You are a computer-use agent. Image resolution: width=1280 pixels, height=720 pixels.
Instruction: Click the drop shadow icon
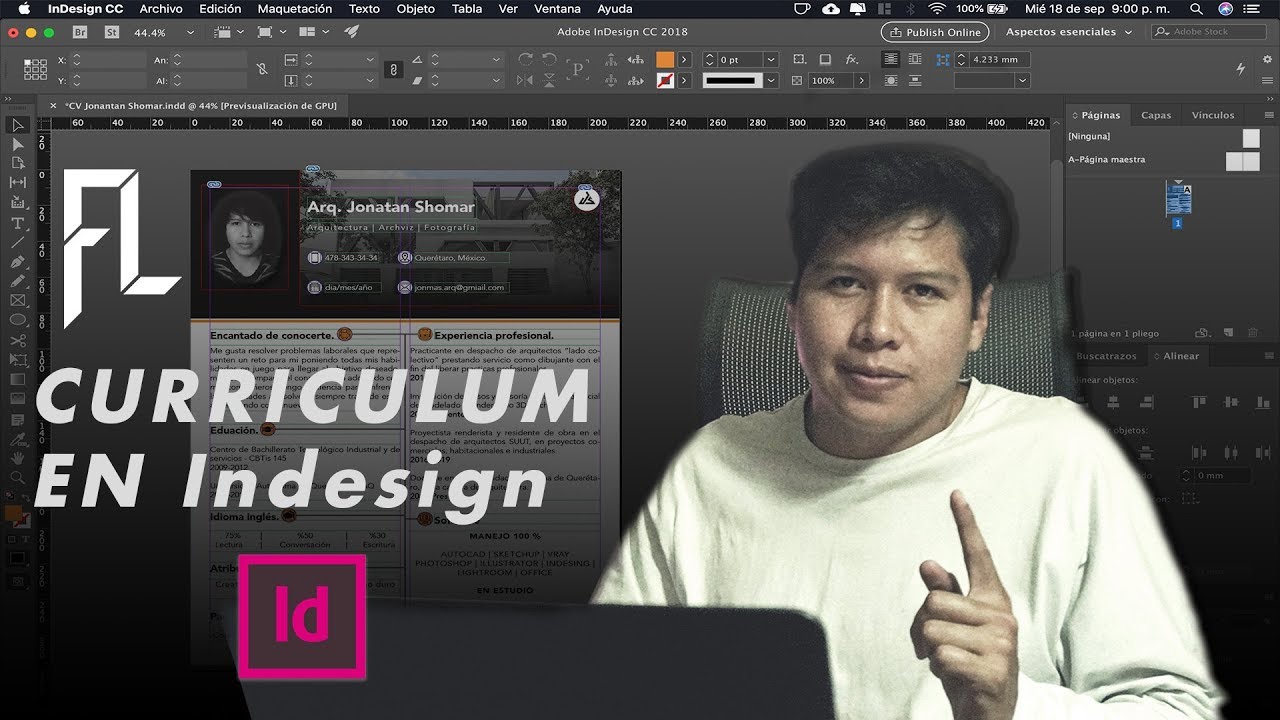tap(825, 60)
